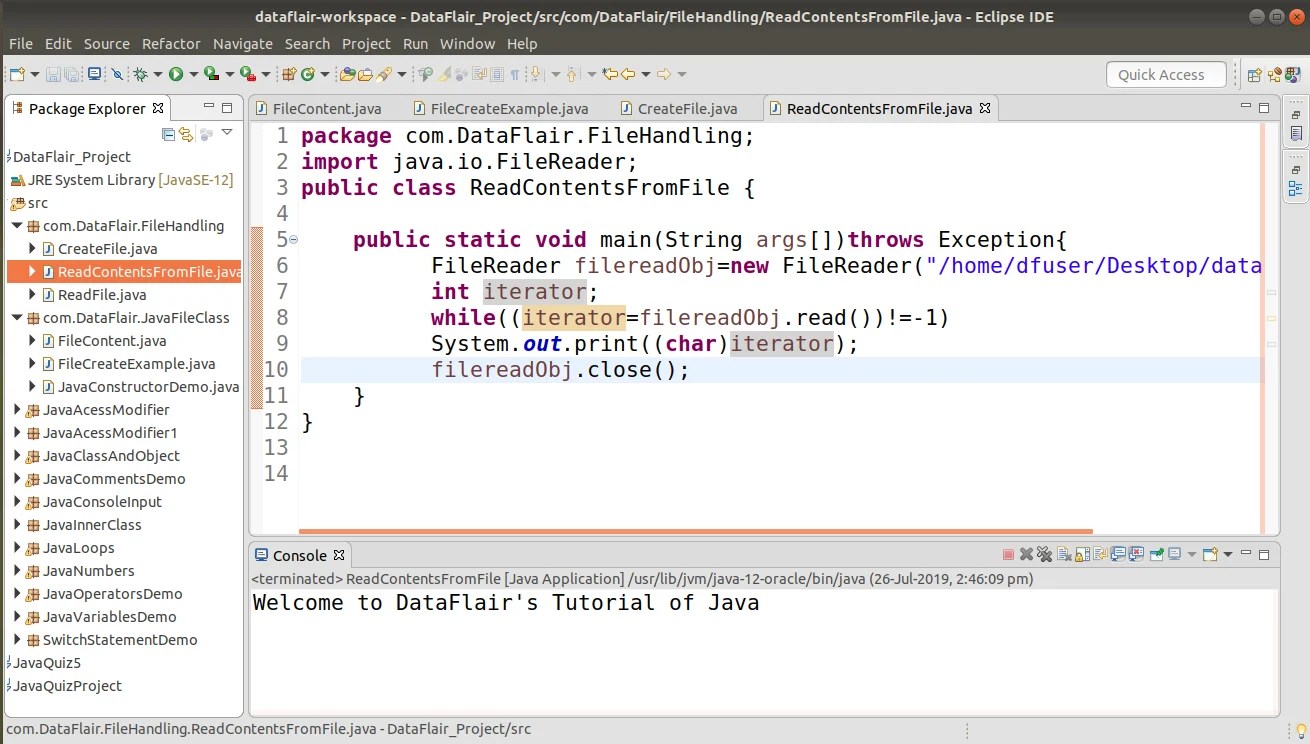Expand the JavaLoops project
Screen dimensions: 1310x744
[x=17, y=548]
